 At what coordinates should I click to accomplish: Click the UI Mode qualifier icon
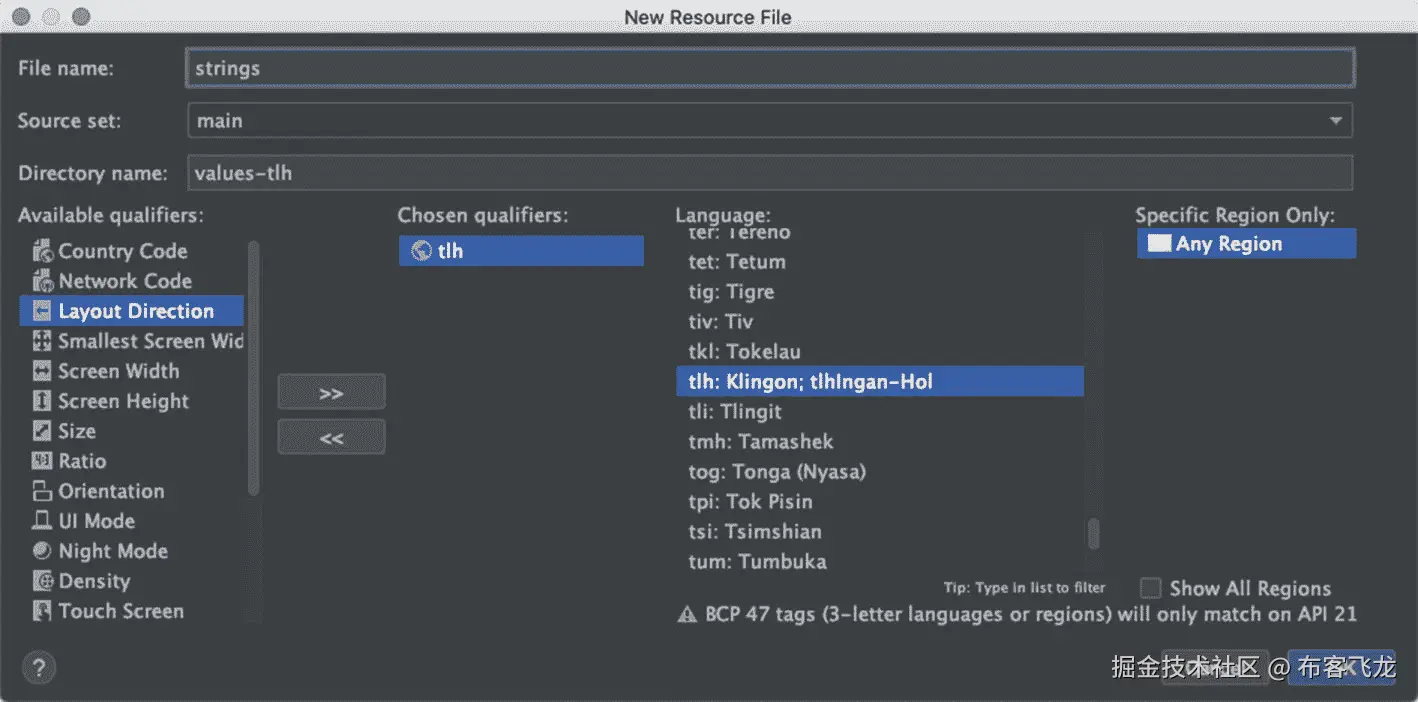click(42, 521)
